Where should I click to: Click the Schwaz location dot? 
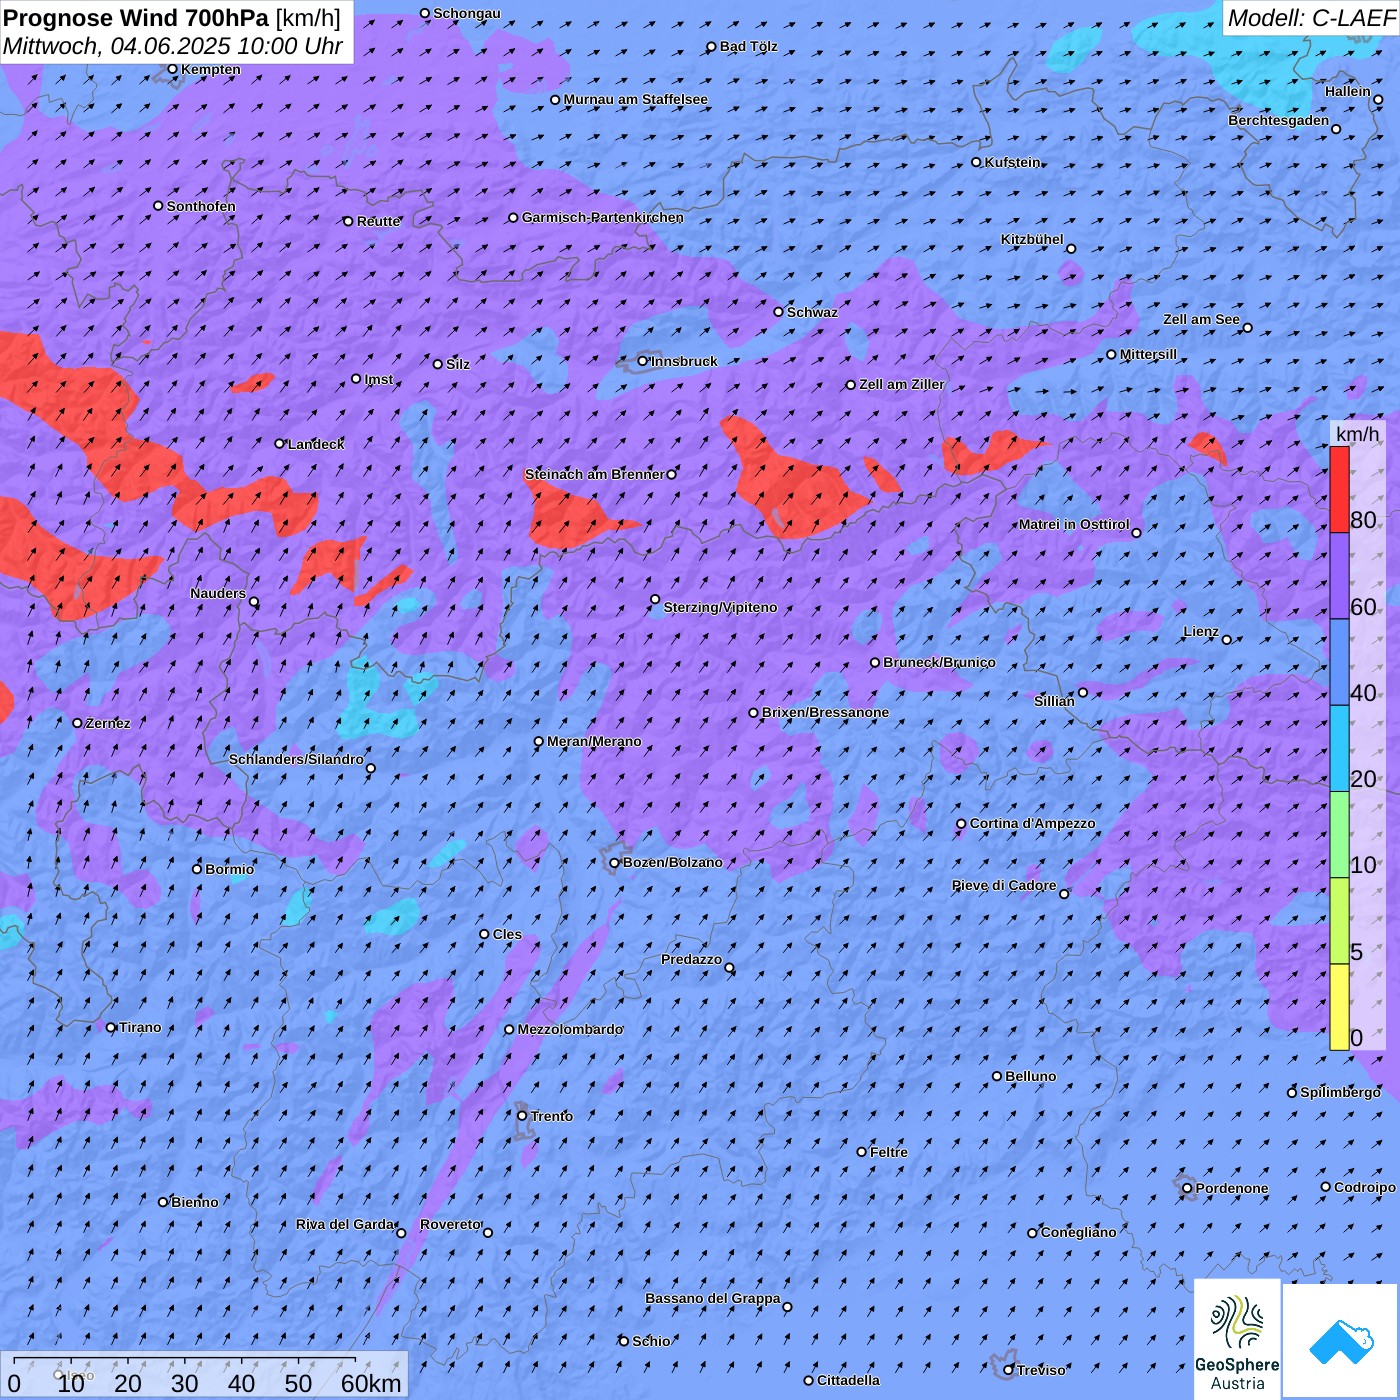tap(779, 312)
